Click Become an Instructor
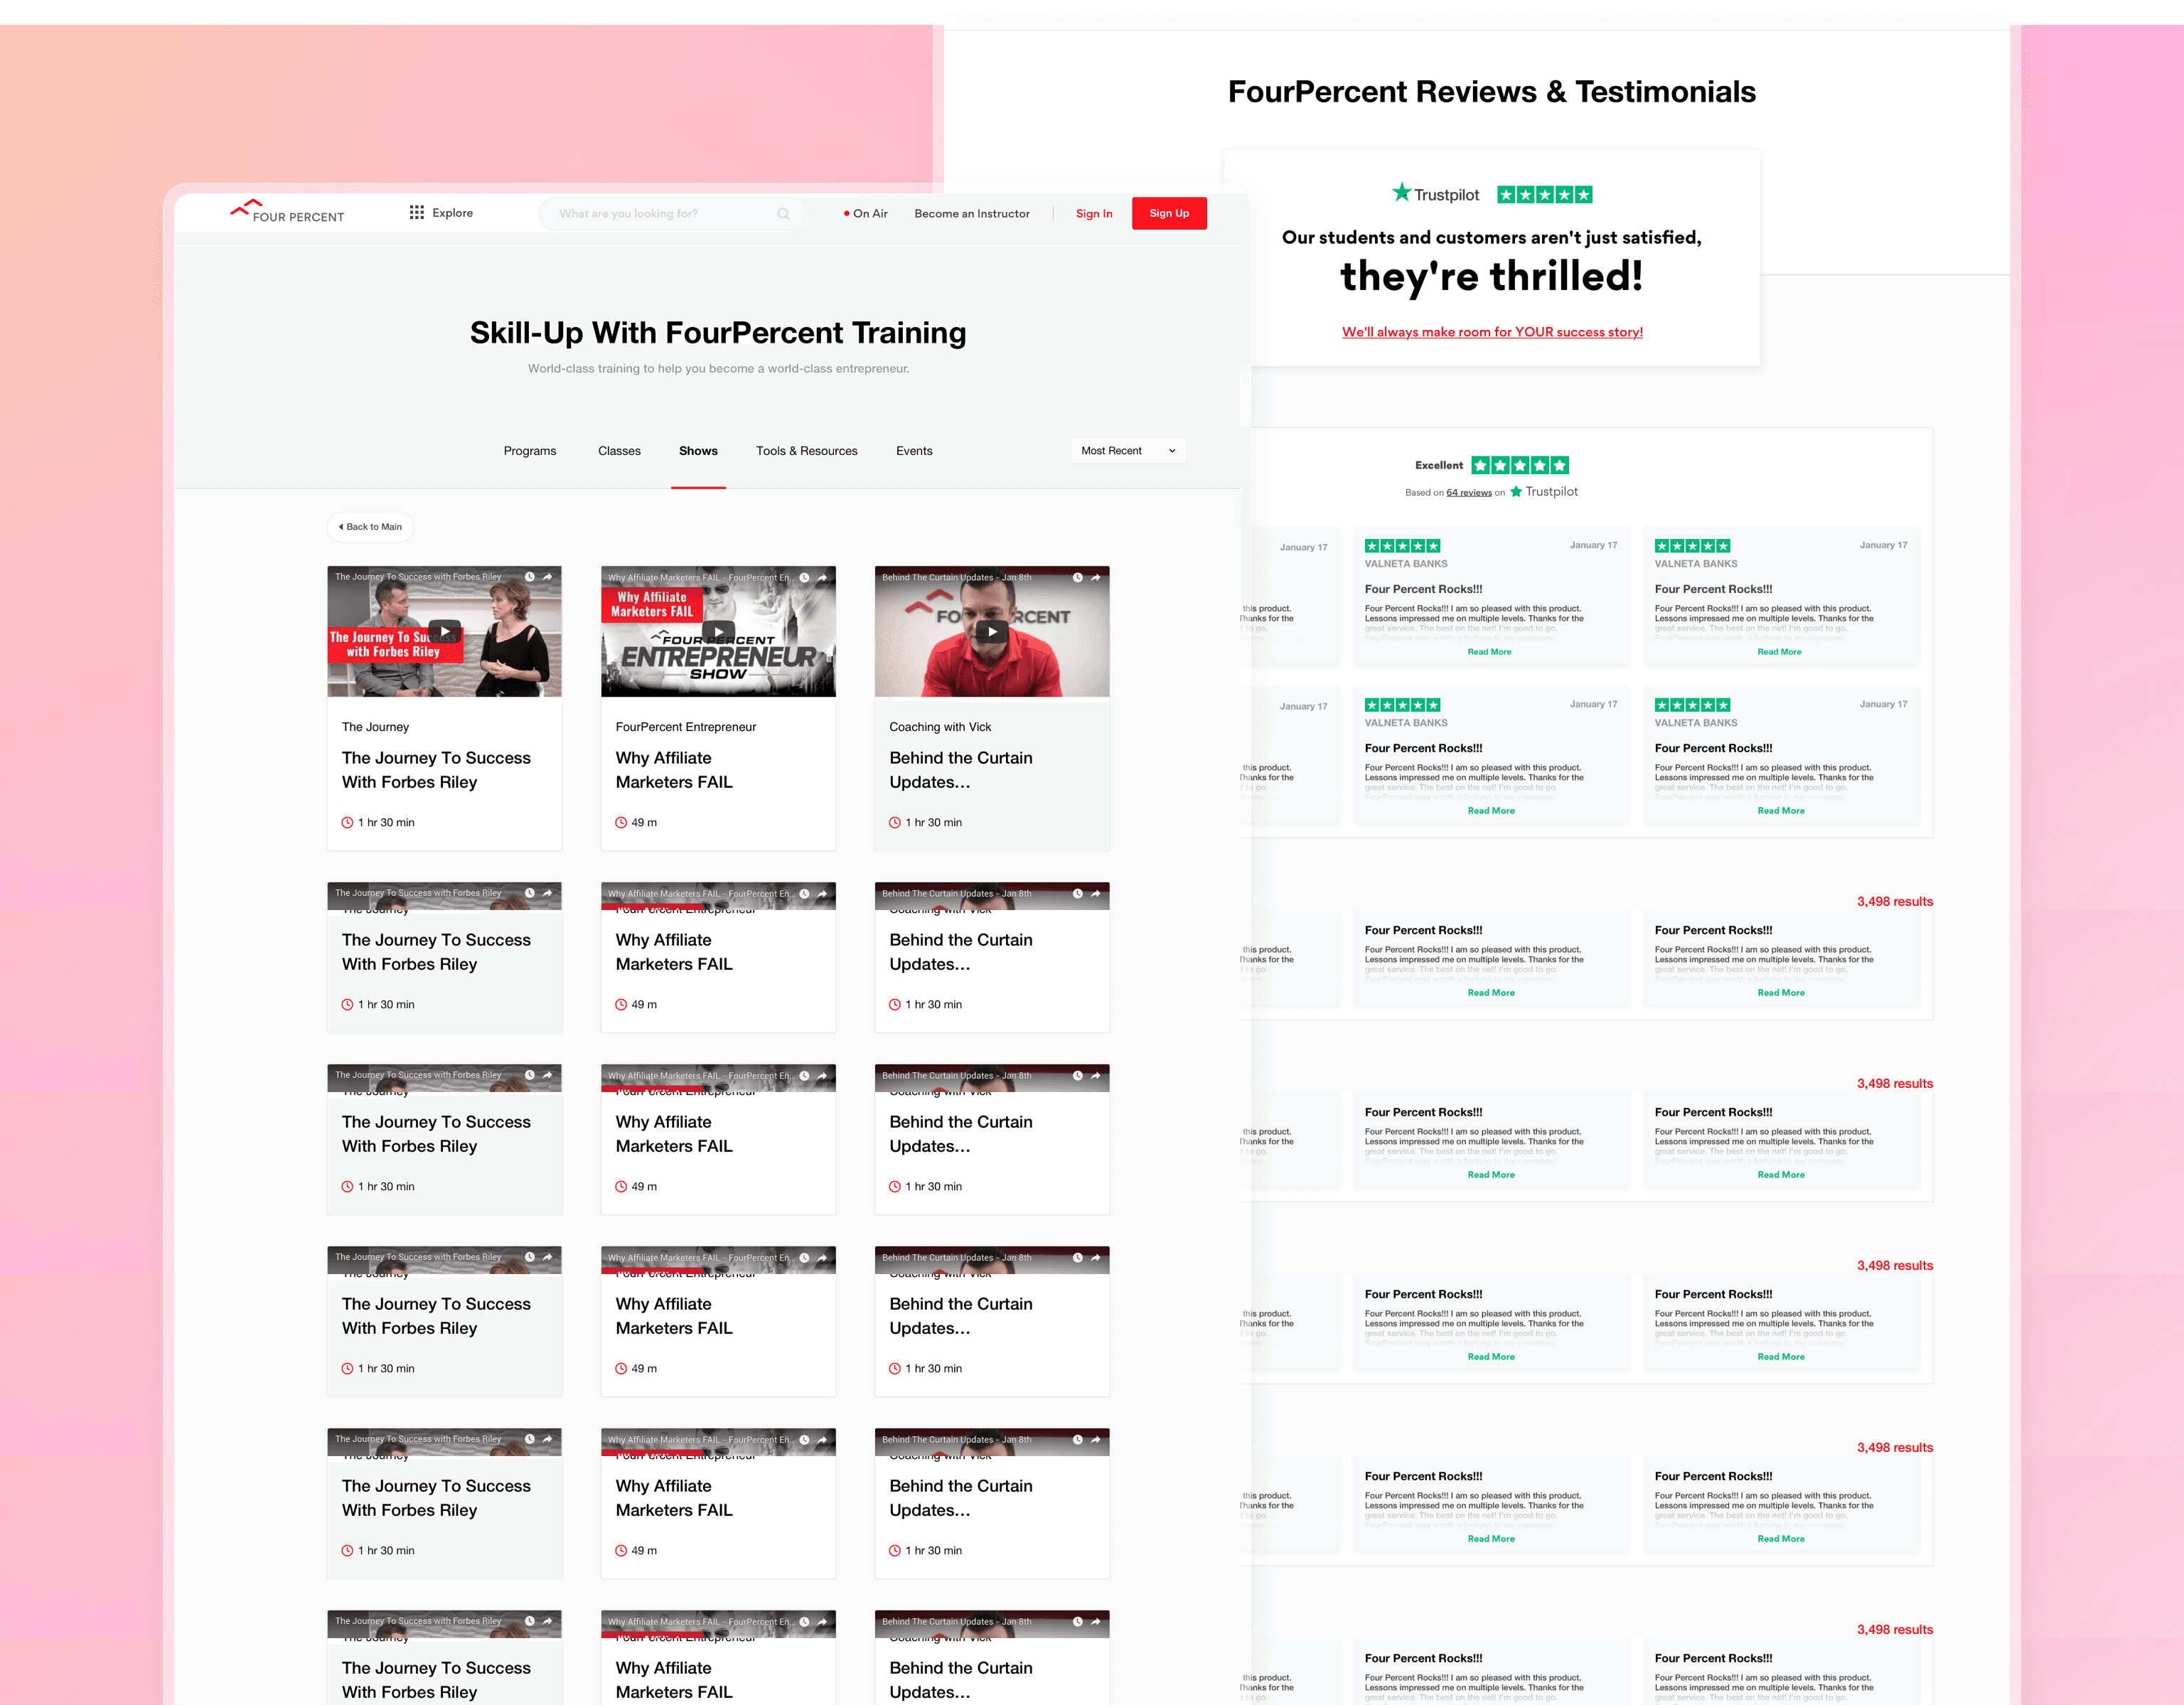The image size is (2184, 1705). point(971,214)
